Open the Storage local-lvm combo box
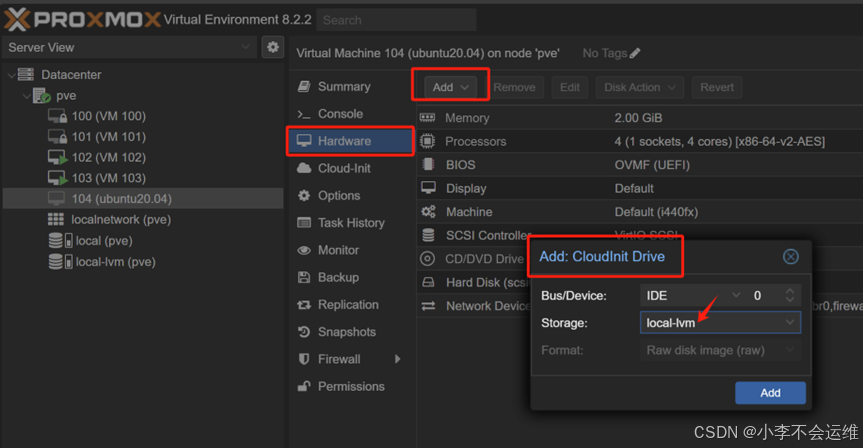The height and width of the screenshot is (448, 863). pyautogui.click(x=720, y=323)
